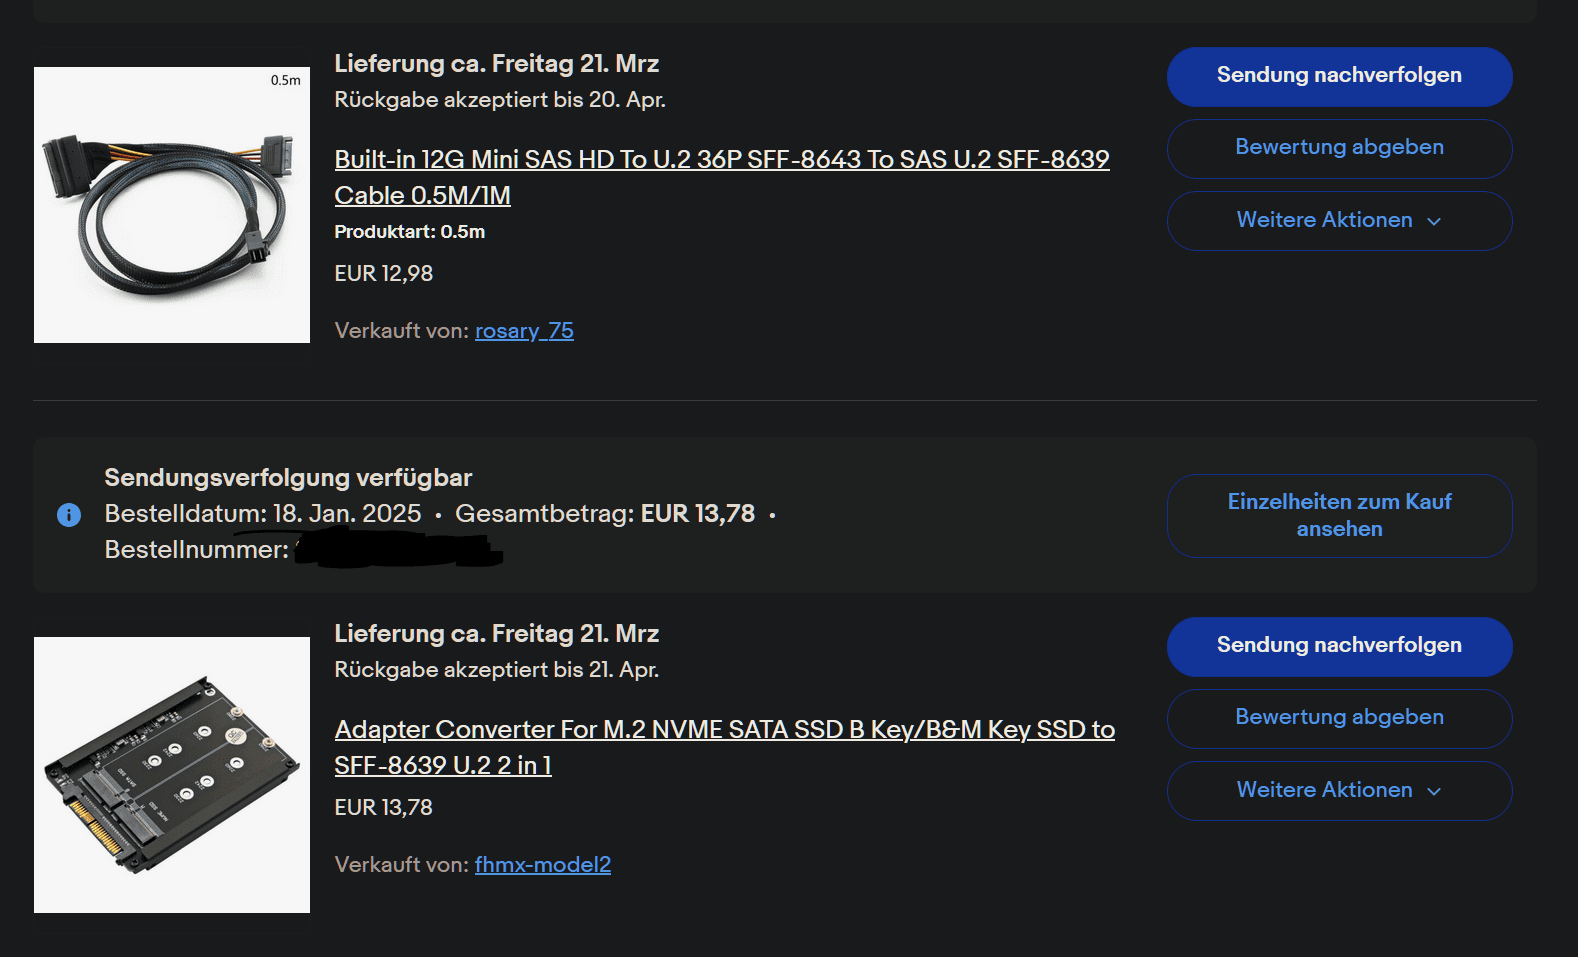Click Rückgabe akzeptiert bis 20. Apr. text
This screenshot has width=1578, height=957.
pos(499,100)
